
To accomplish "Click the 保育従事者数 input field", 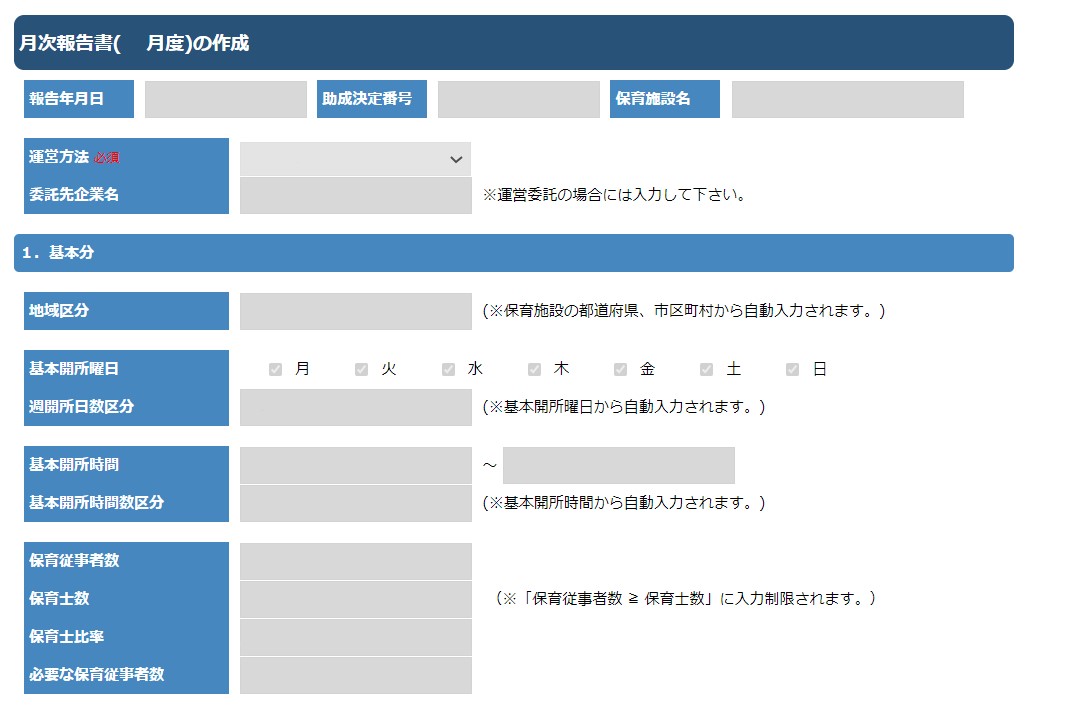I will [355, 562].
